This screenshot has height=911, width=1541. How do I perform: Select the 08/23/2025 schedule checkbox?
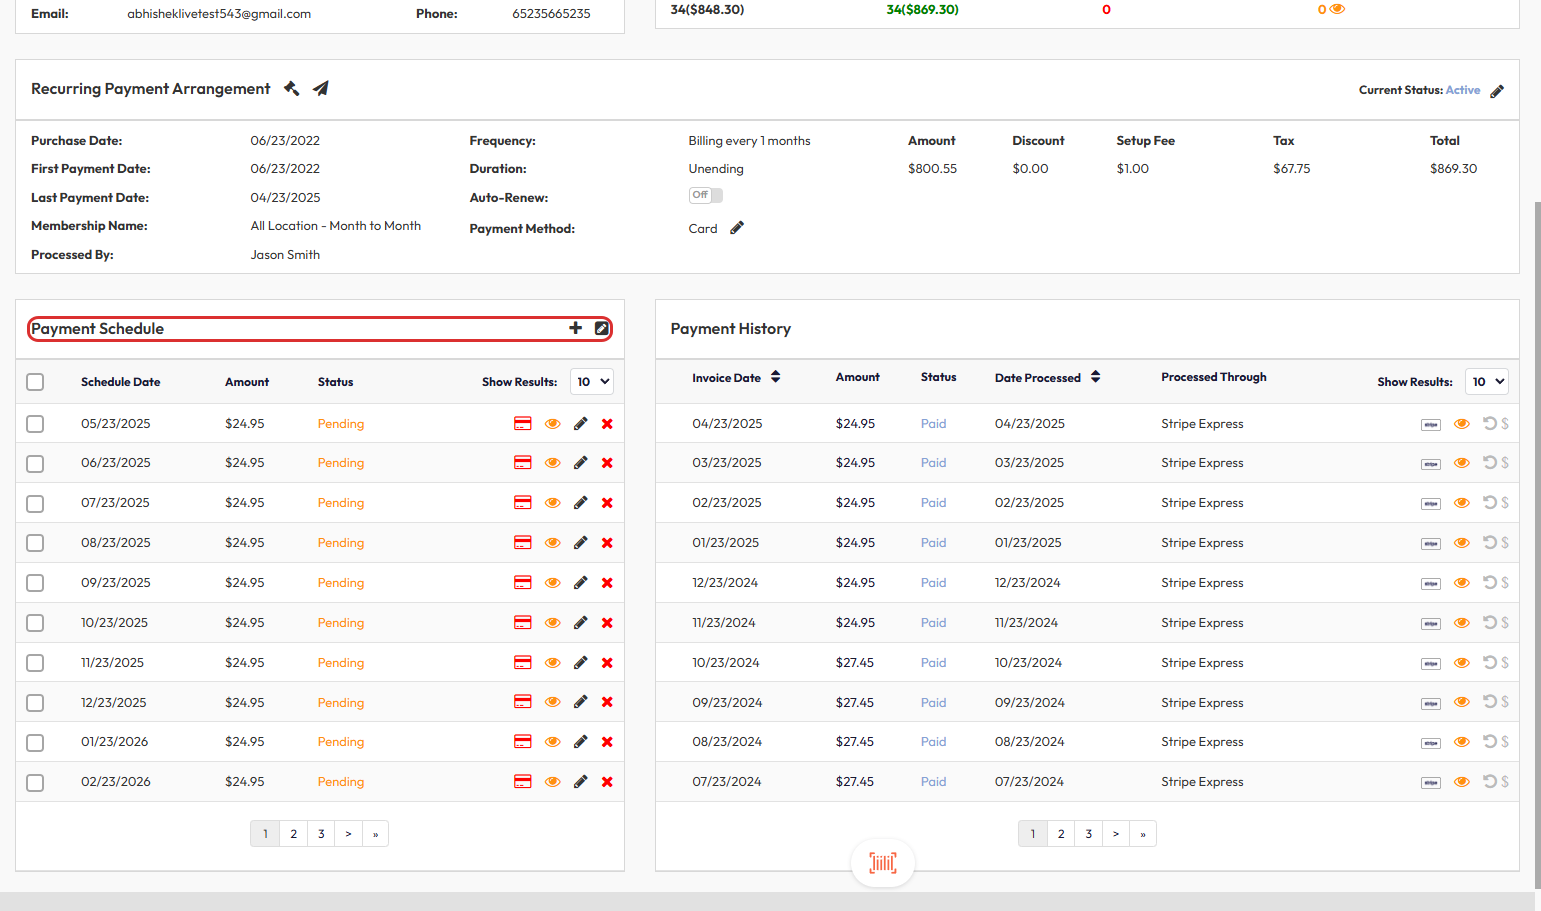(35, 543)
